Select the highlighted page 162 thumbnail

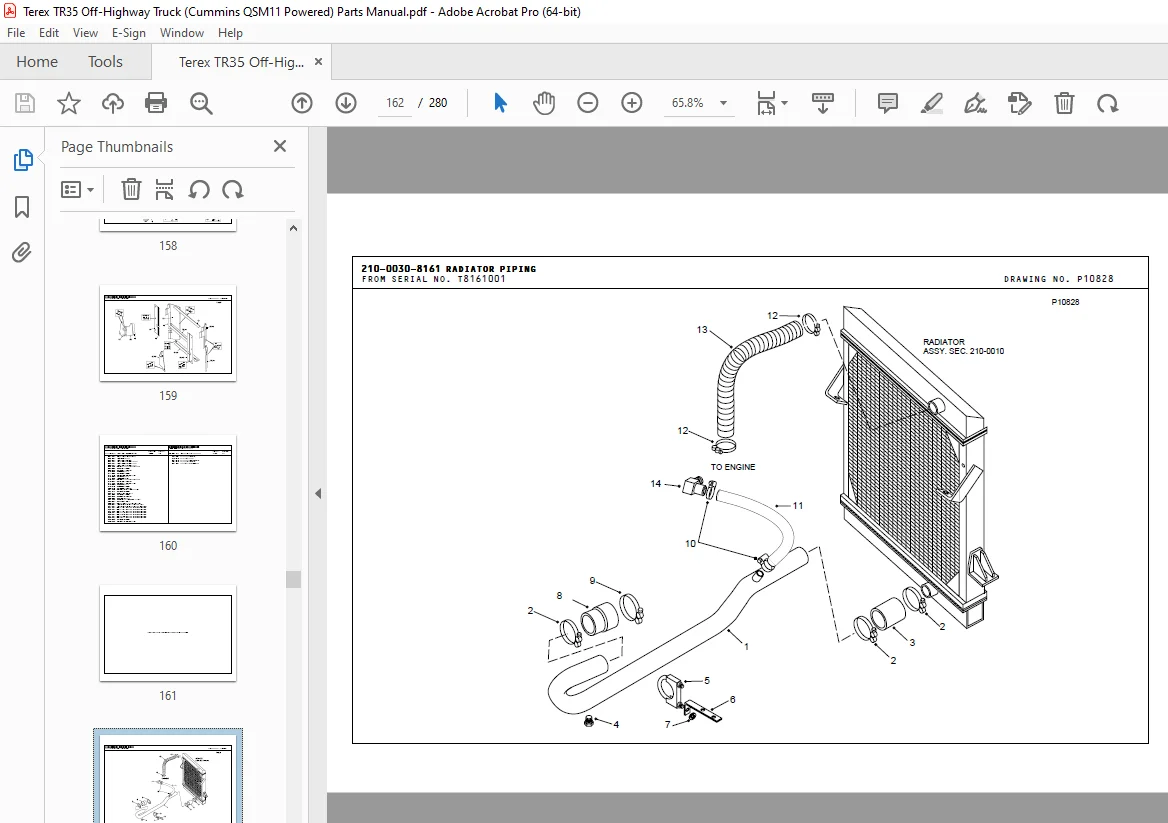pyautogui.click(x=168, y=776)
